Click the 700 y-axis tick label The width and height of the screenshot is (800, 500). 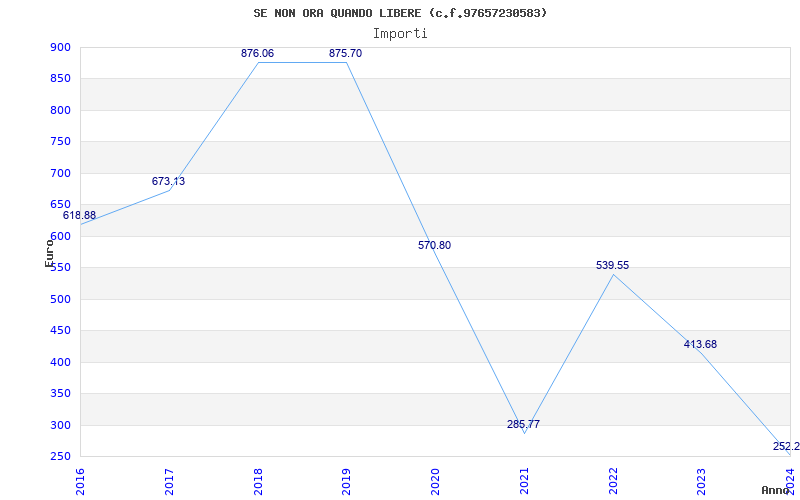tap(60, 173)
